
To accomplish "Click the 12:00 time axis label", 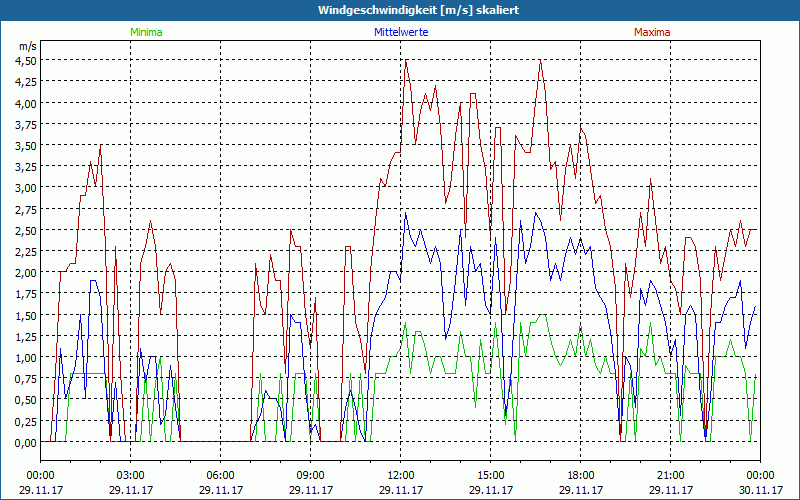I will click(x=401, y=476).
